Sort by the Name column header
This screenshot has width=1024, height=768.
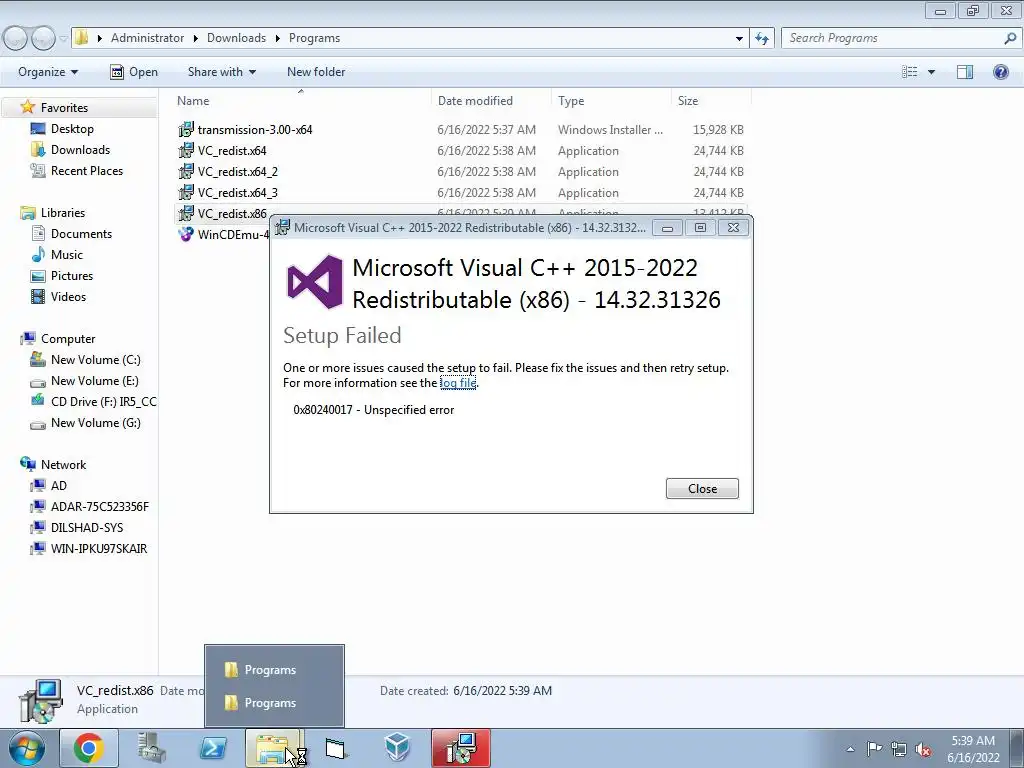(x=193, y=101)
